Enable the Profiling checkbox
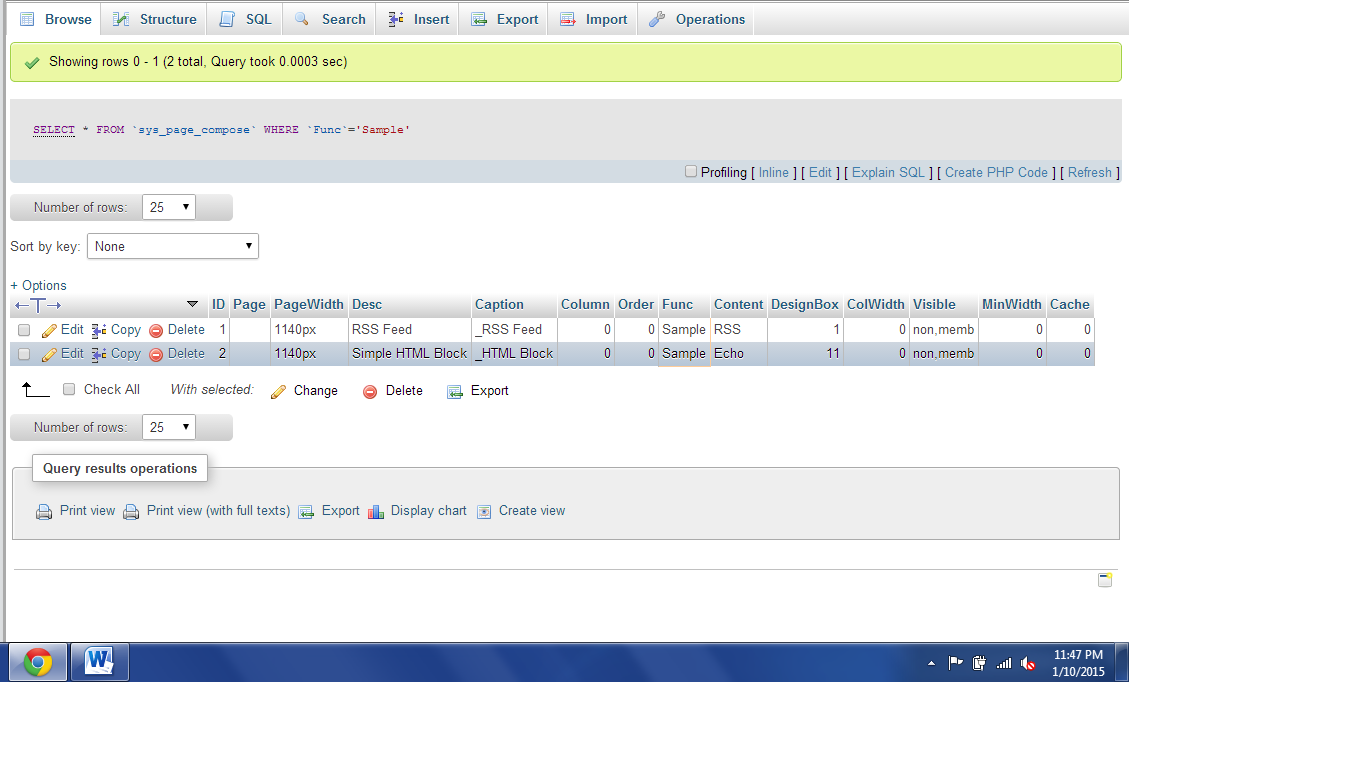This screenshot has height=768, width=1366. point(691,172)
